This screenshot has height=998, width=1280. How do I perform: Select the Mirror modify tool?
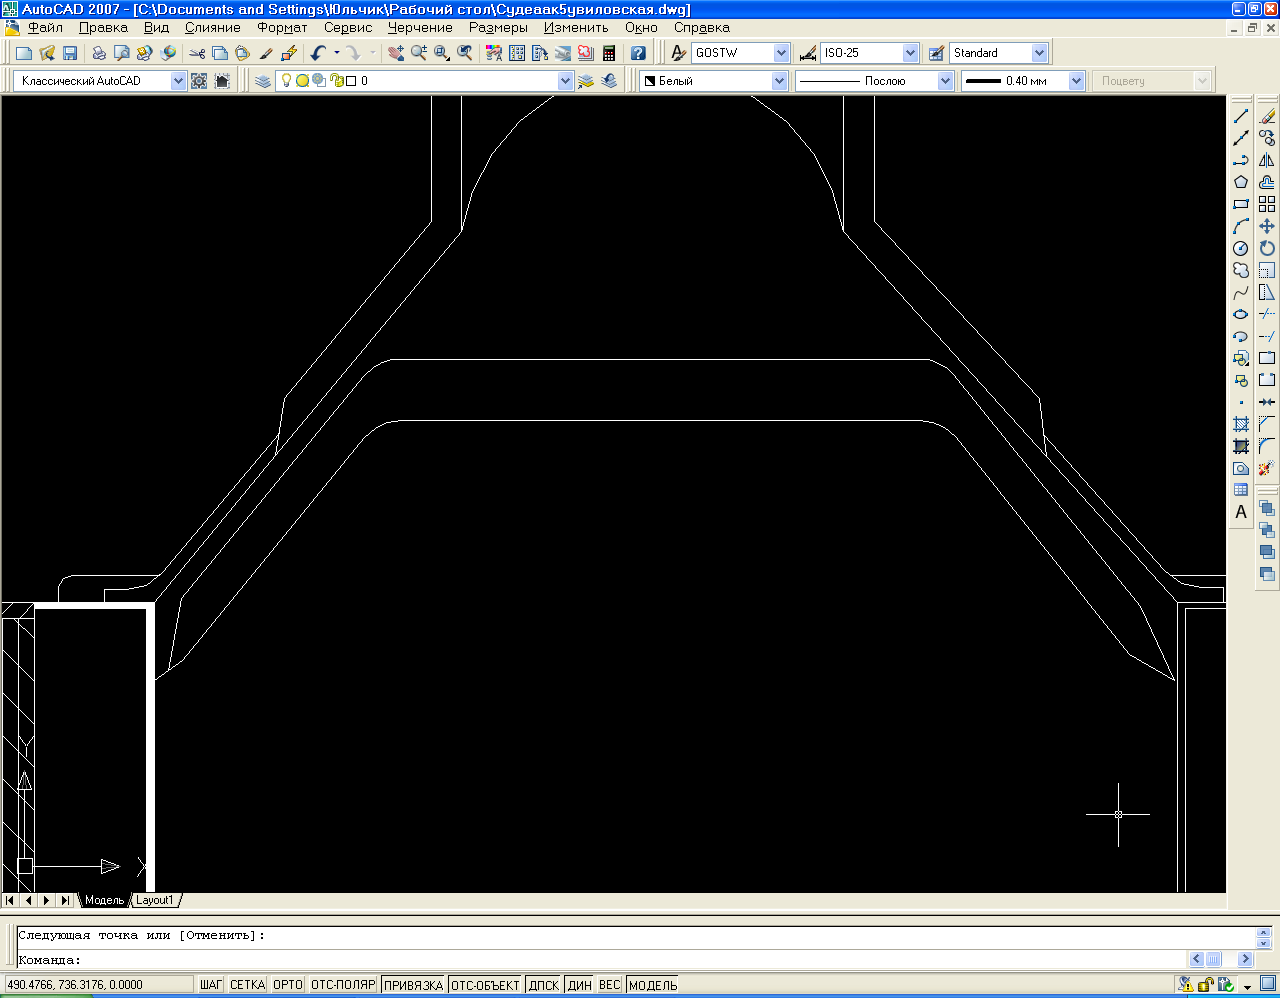point(1267,160)
